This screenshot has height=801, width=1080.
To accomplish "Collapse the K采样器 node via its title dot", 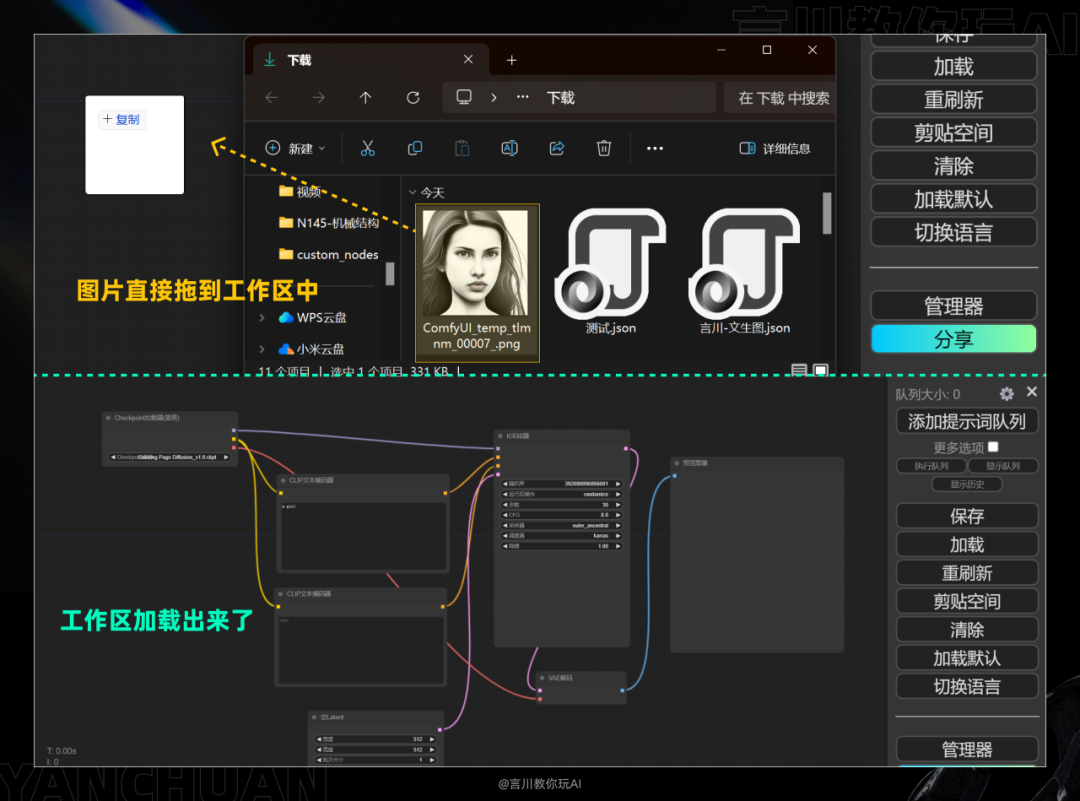I will (500, 437).
